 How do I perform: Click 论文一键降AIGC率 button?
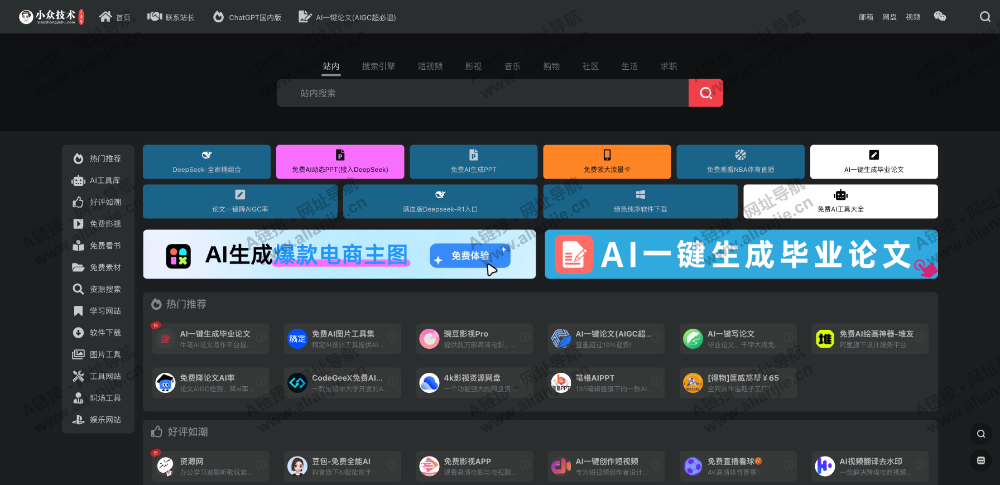click(x=240, y=202)
